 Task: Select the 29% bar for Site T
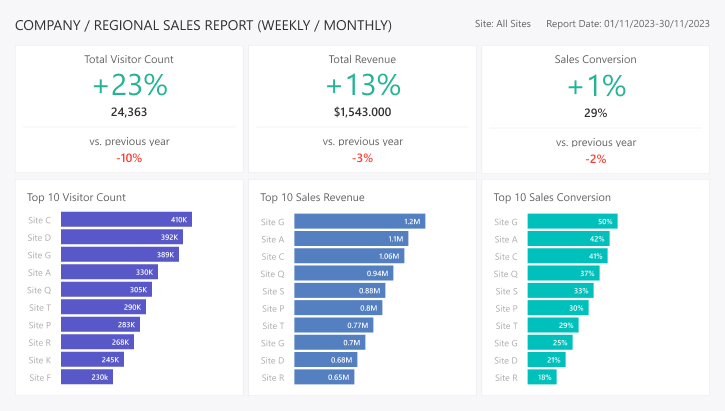[x=553, y=325]
